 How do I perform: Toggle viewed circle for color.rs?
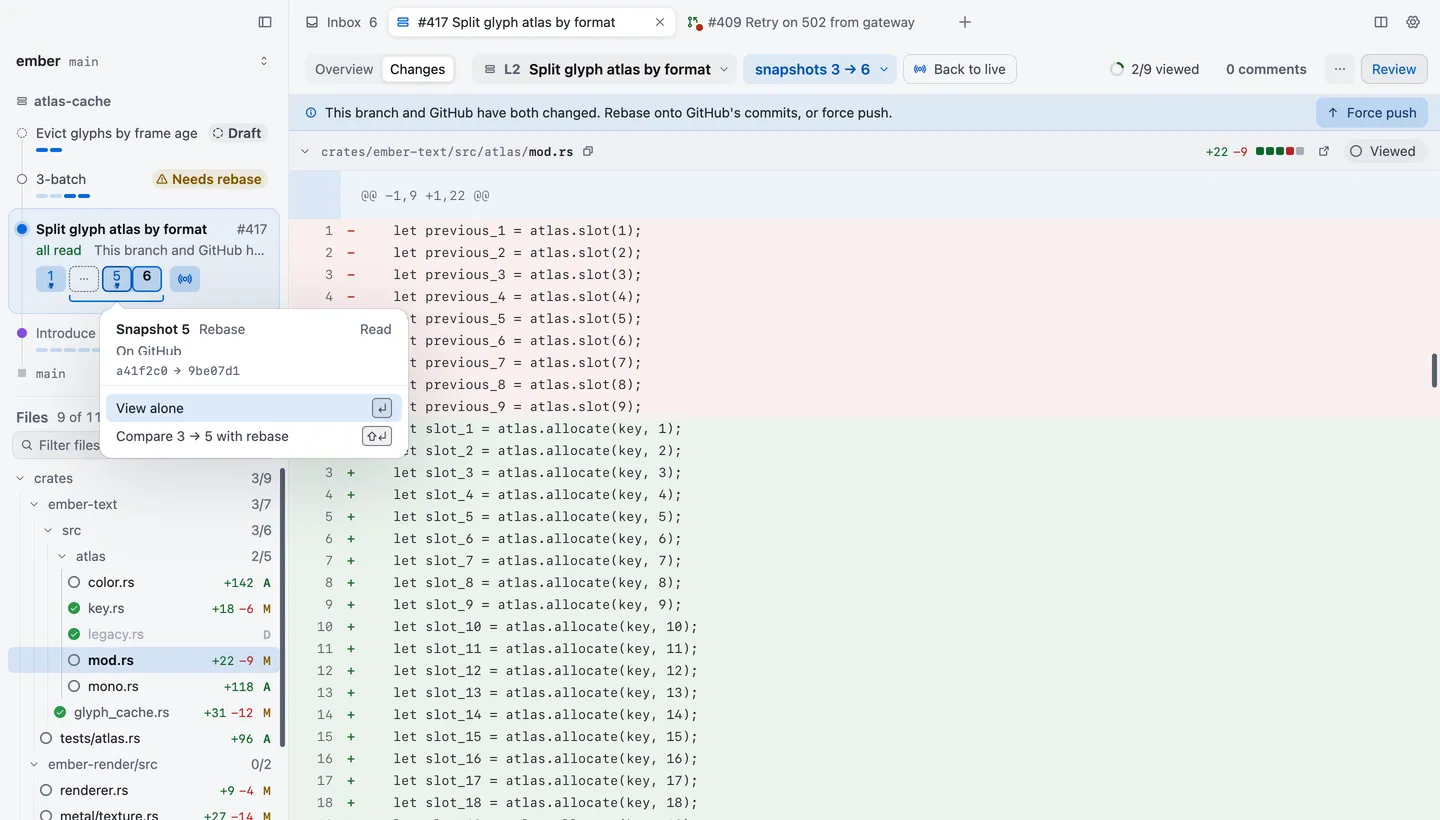coord(74,582)
